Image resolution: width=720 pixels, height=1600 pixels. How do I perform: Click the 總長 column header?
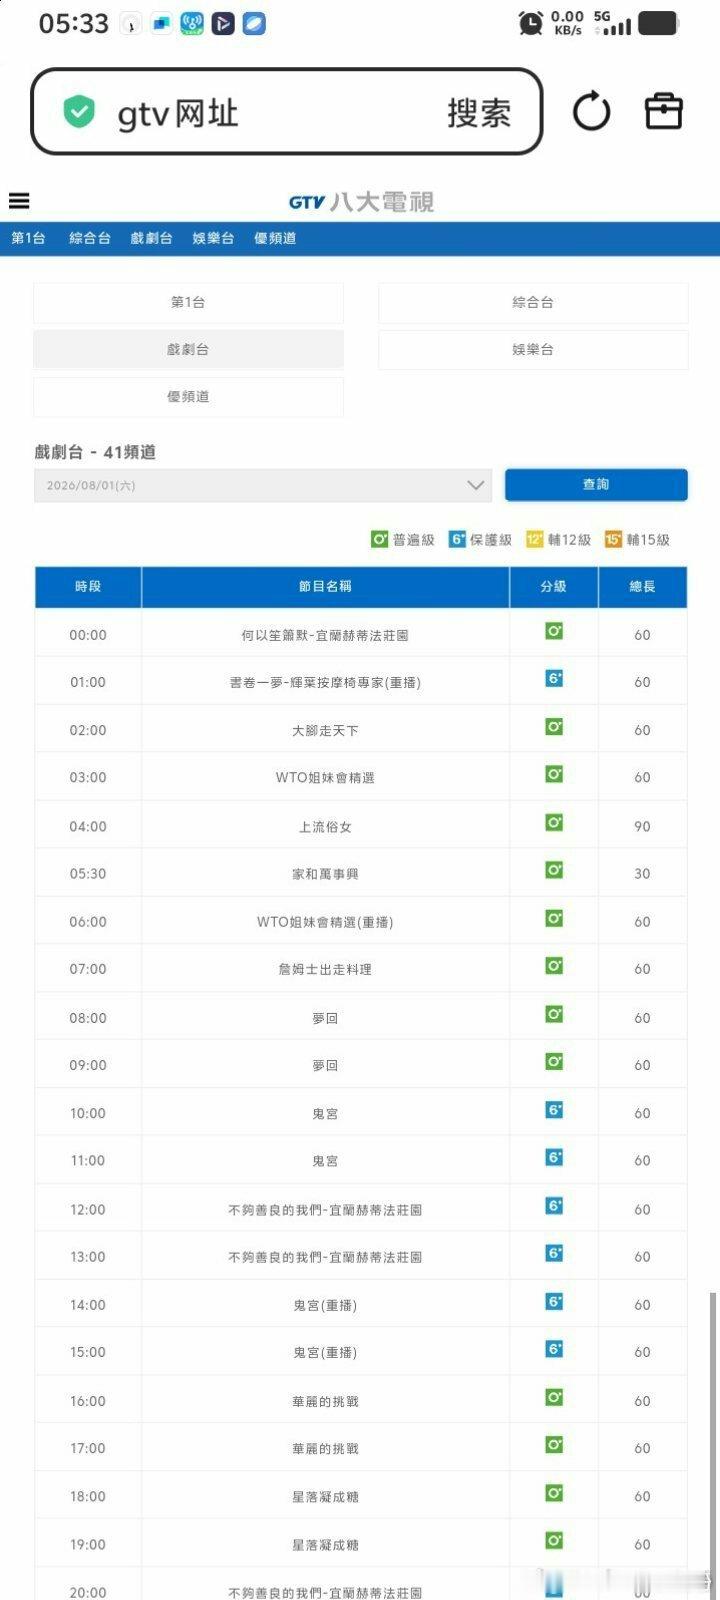coord(642,587)
